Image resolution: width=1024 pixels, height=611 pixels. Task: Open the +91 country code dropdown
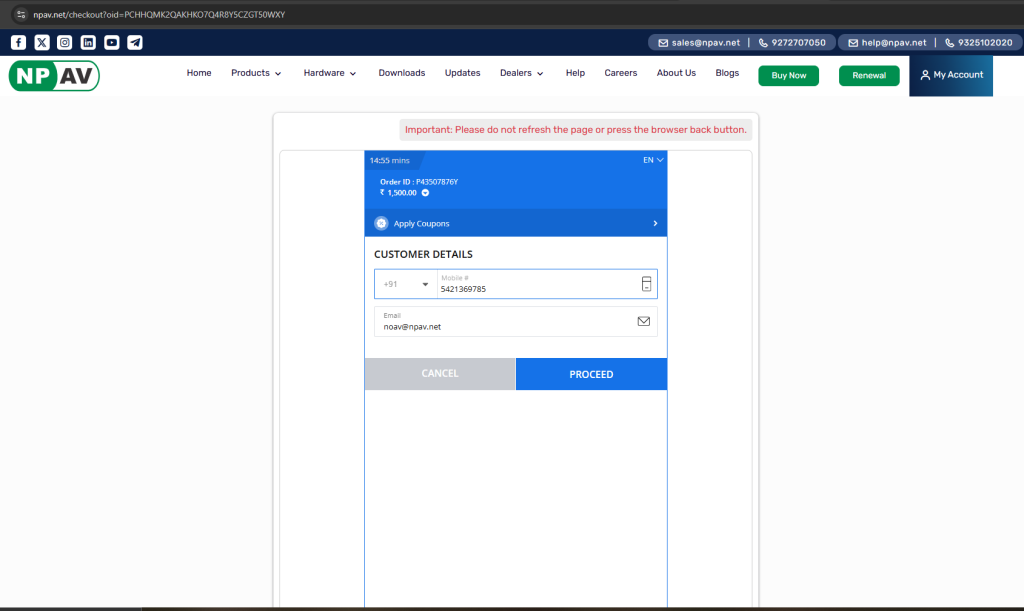click(405, 284)
